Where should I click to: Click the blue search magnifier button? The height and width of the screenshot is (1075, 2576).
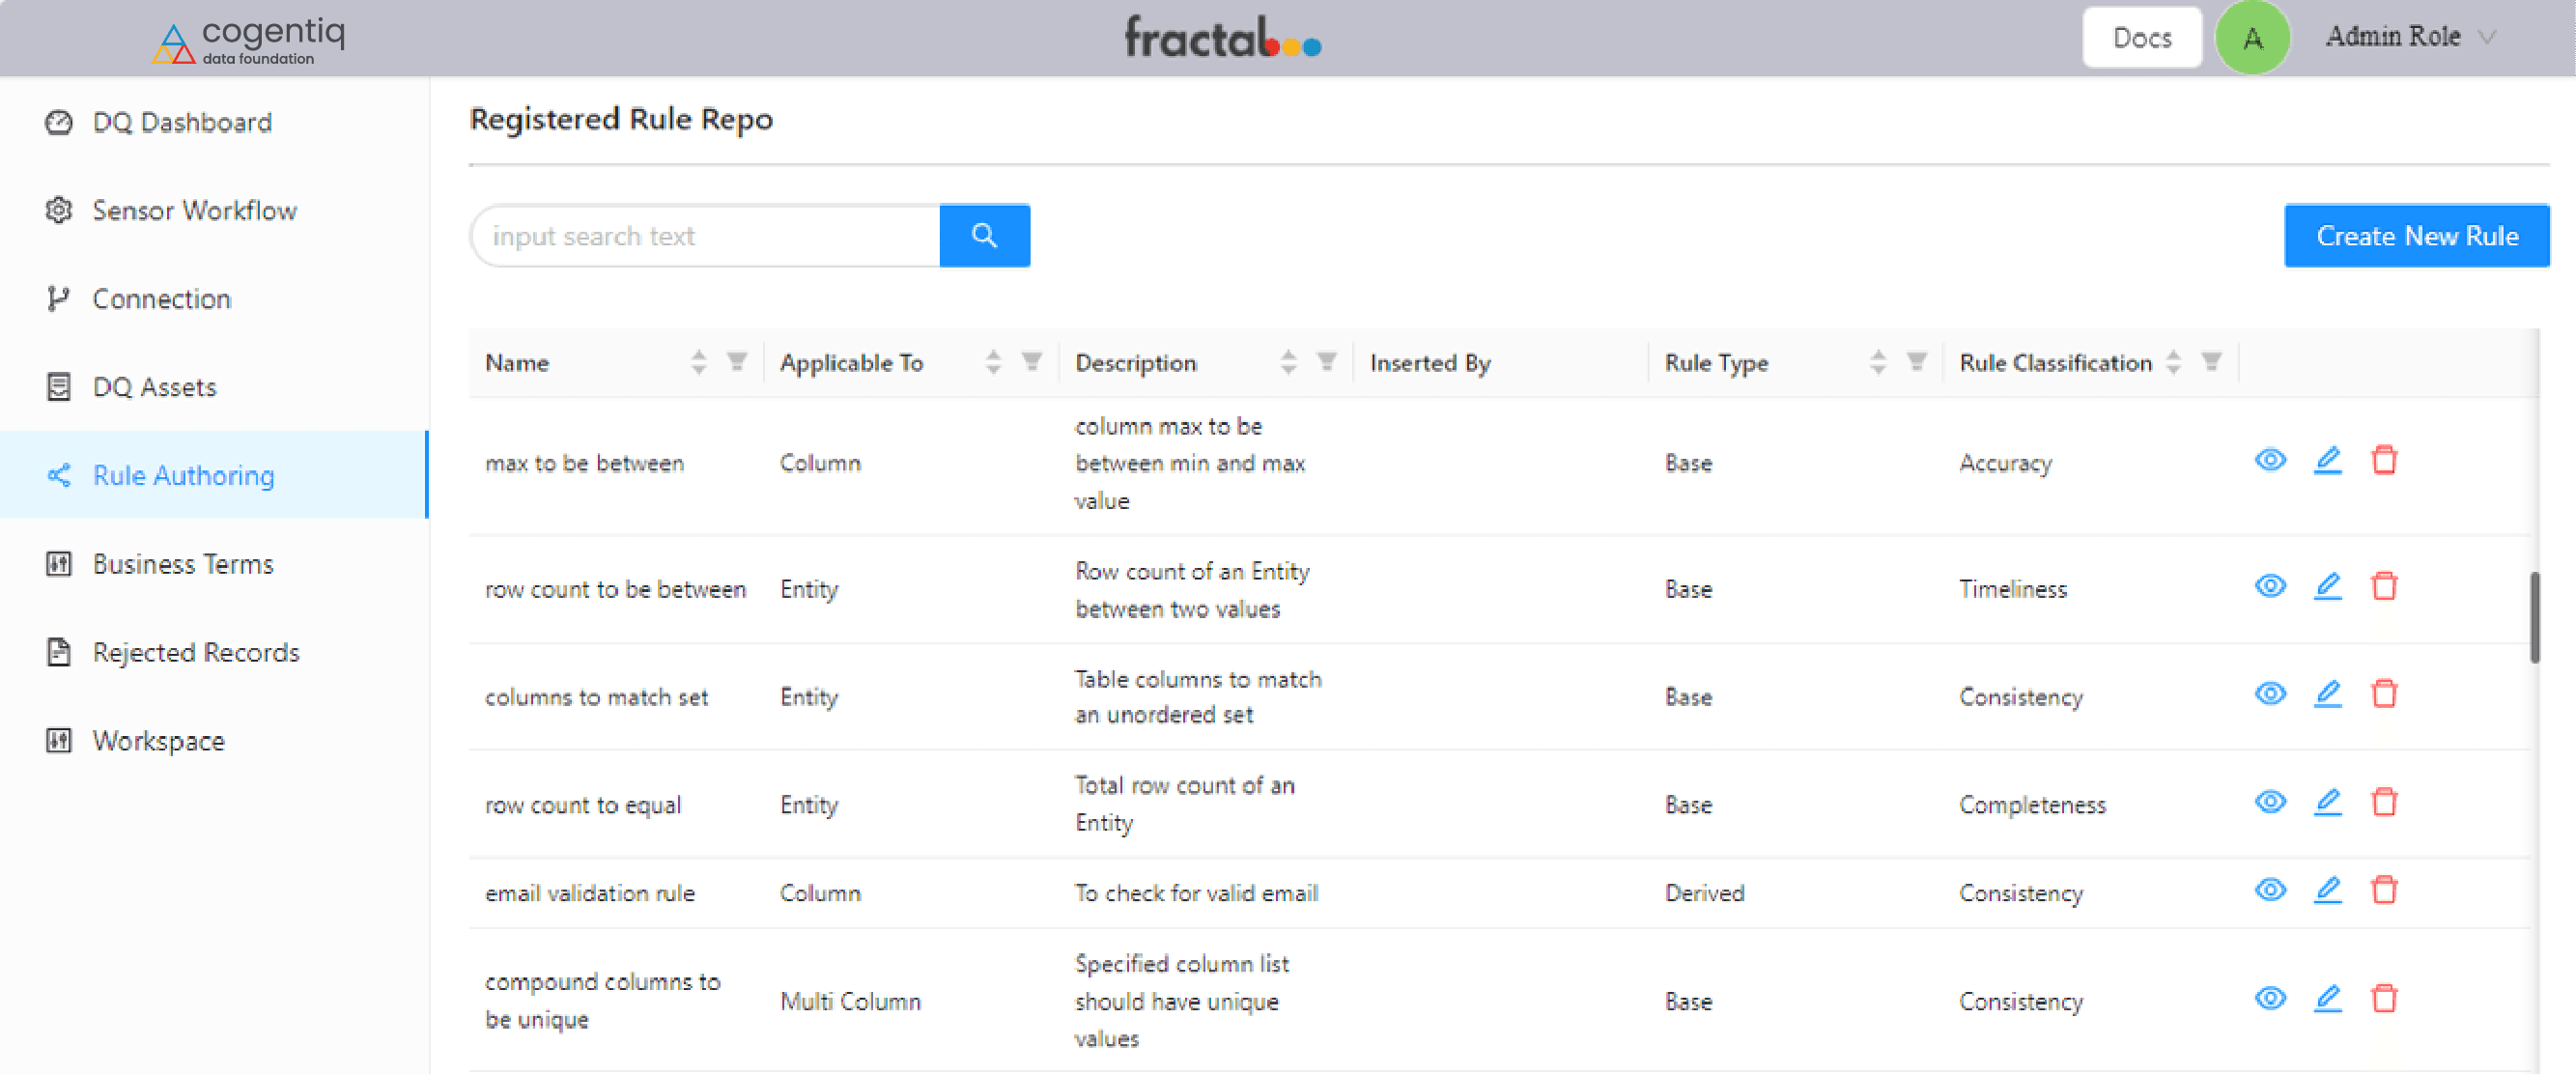984,236
